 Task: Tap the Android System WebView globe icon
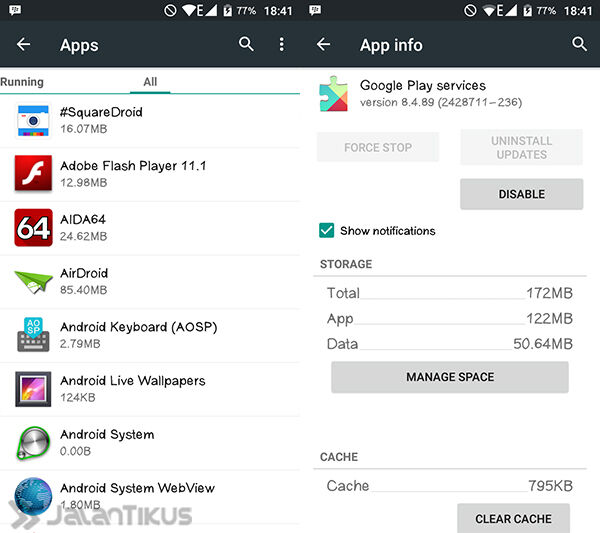point(33,496)
